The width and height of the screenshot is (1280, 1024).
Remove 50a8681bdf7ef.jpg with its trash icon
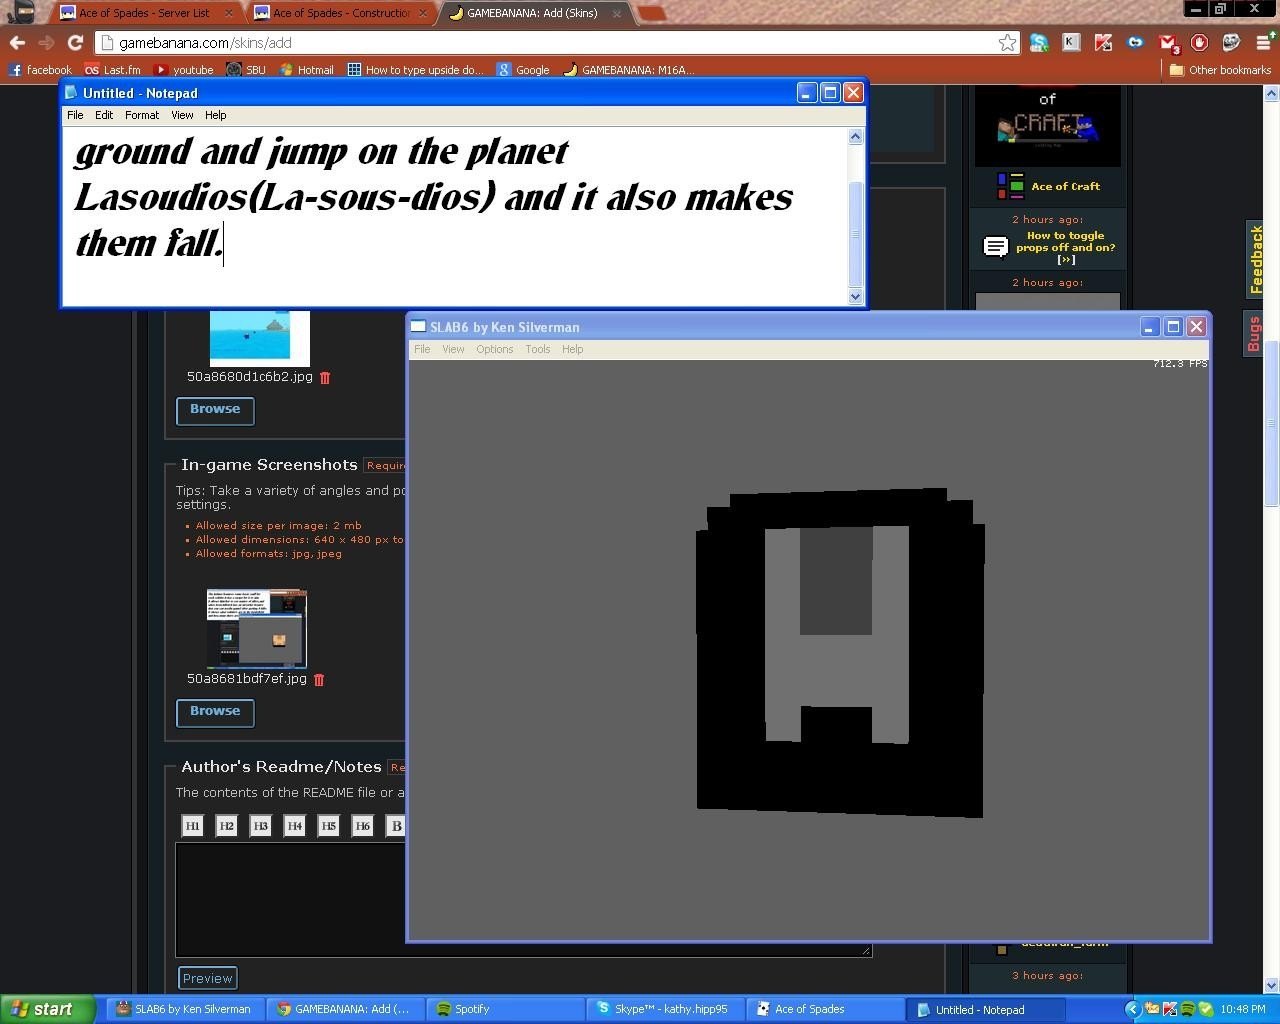pyautogui.click(x=319, y=680)
